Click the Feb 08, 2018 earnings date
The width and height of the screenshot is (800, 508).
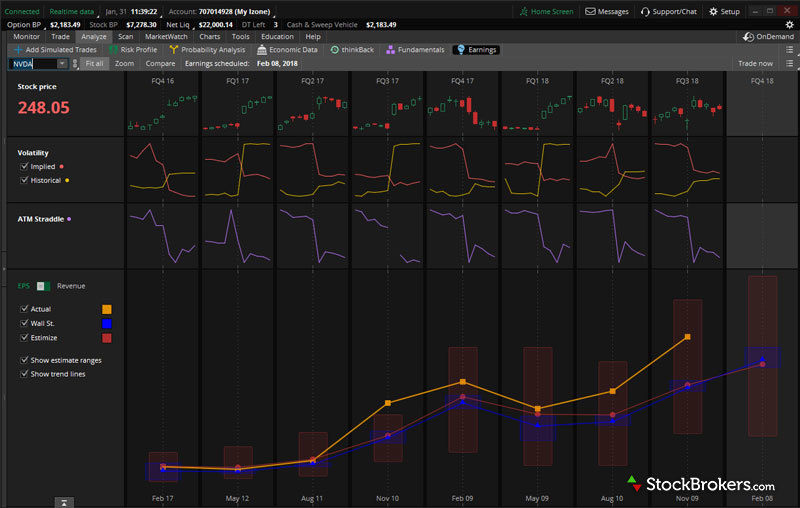(277, 64)
